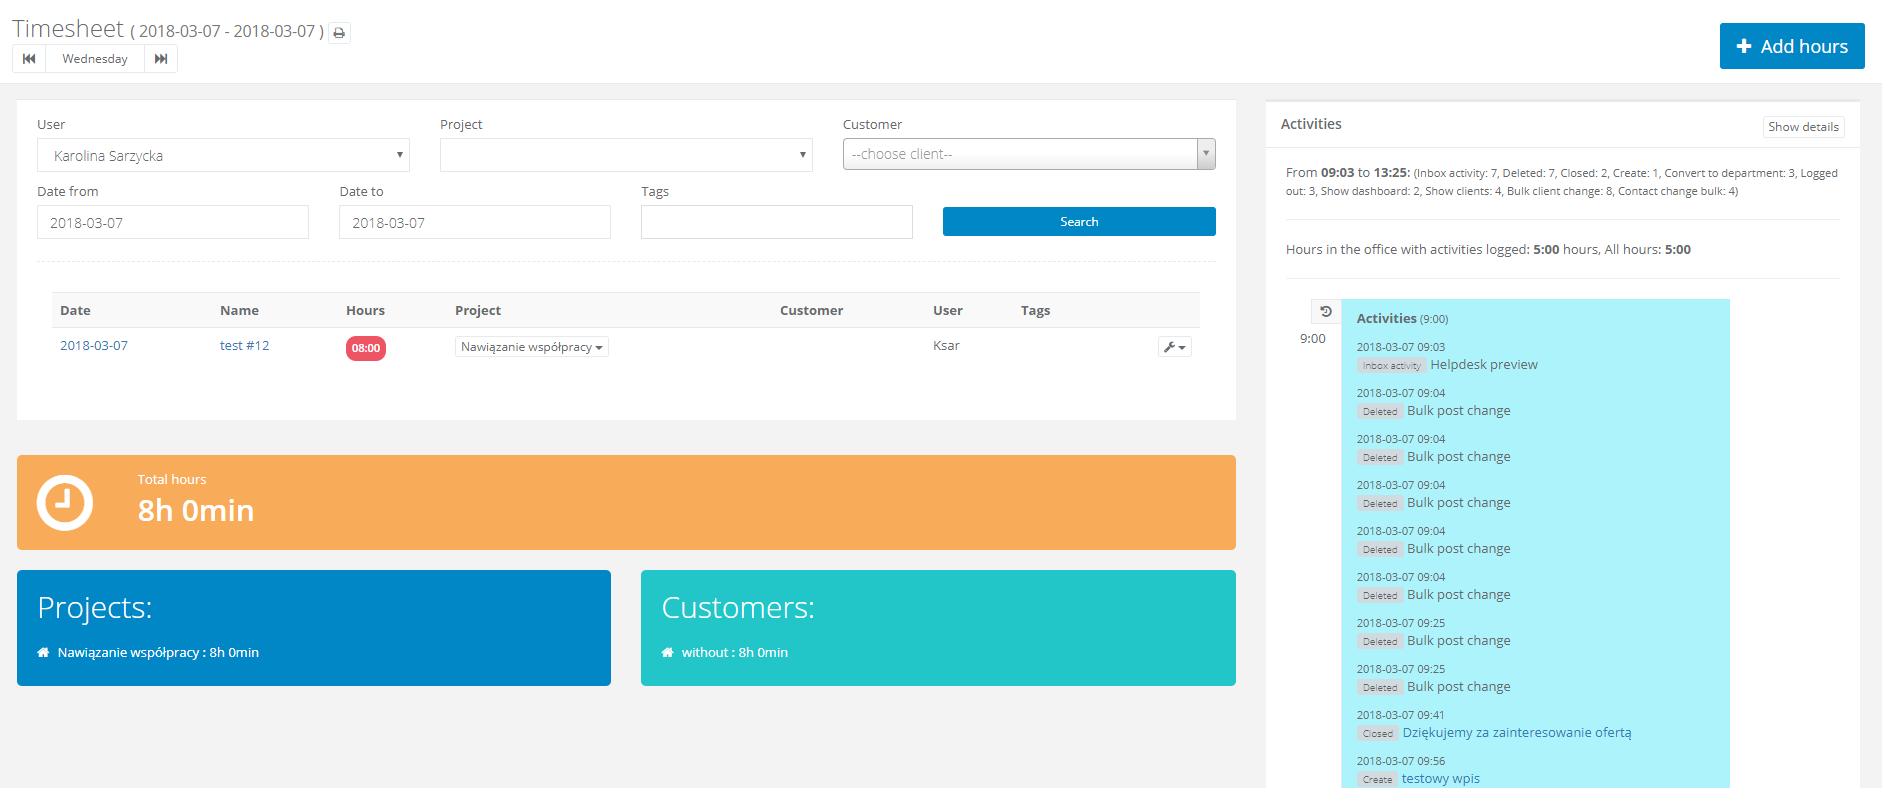Click home icon in Customers panel
The width and height of the screenshot is (1882, 788).
point(667,653)
